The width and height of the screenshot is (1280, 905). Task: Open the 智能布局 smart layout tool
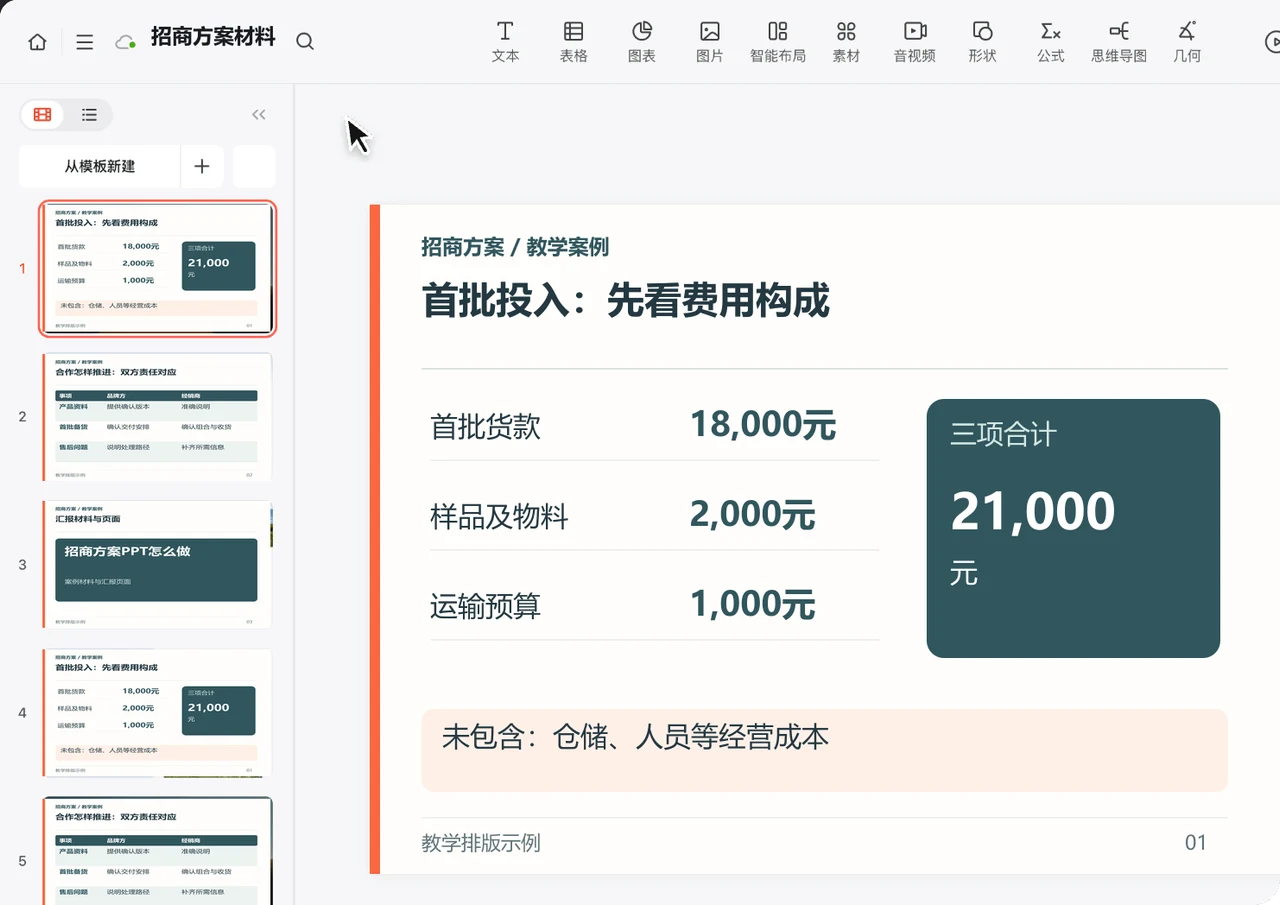pos(778,42)
